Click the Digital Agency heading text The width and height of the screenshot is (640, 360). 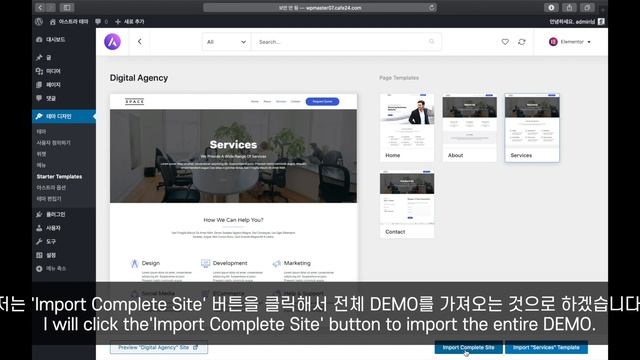(139, 78)
